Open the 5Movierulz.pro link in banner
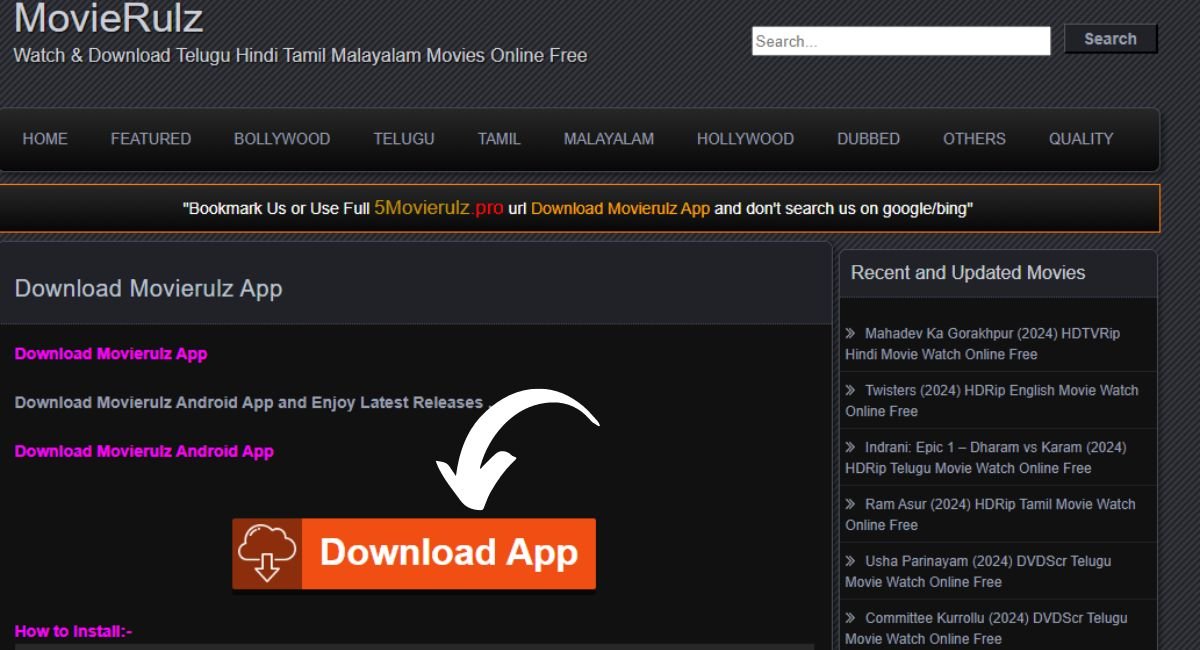Viewport: 1200px width, 650px height. [438, 208]
